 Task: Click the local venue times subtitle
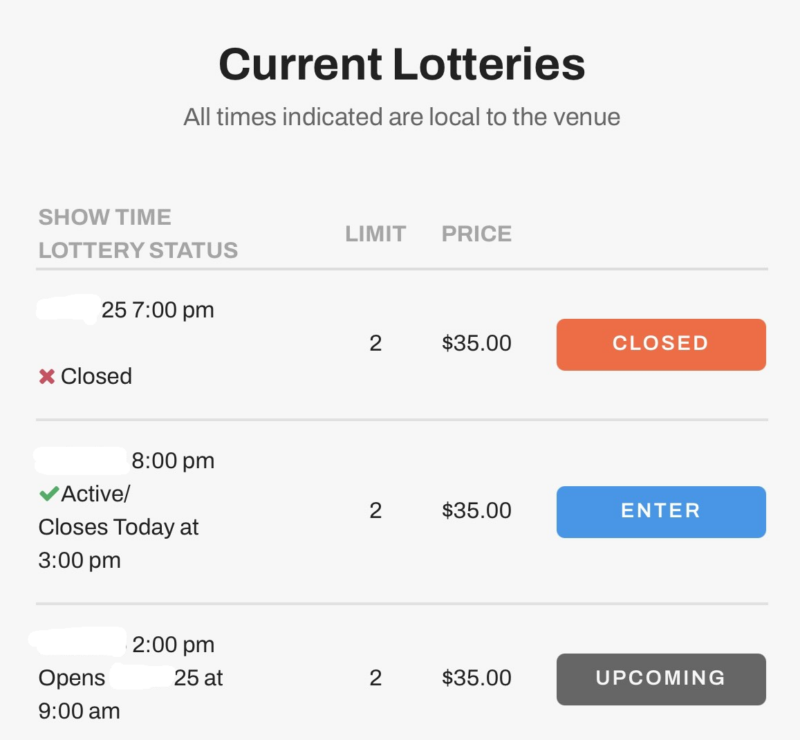[401, 117]
